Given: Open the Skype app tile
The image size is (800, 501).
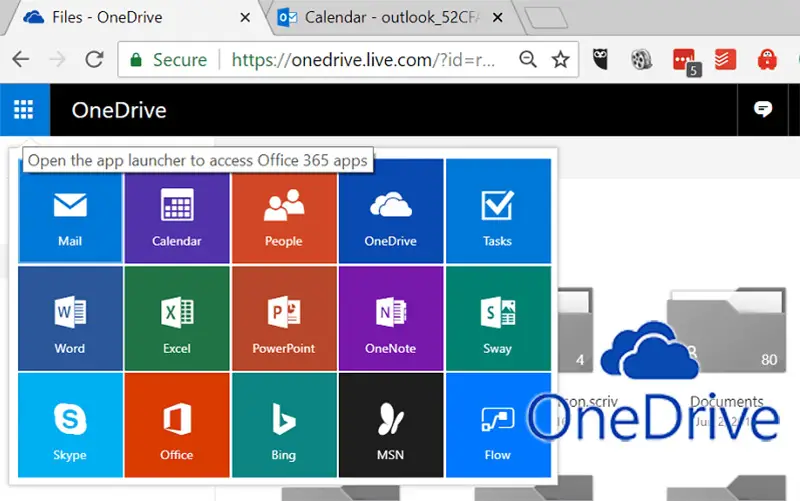Looking at the screenshot, I should (70, 425).
